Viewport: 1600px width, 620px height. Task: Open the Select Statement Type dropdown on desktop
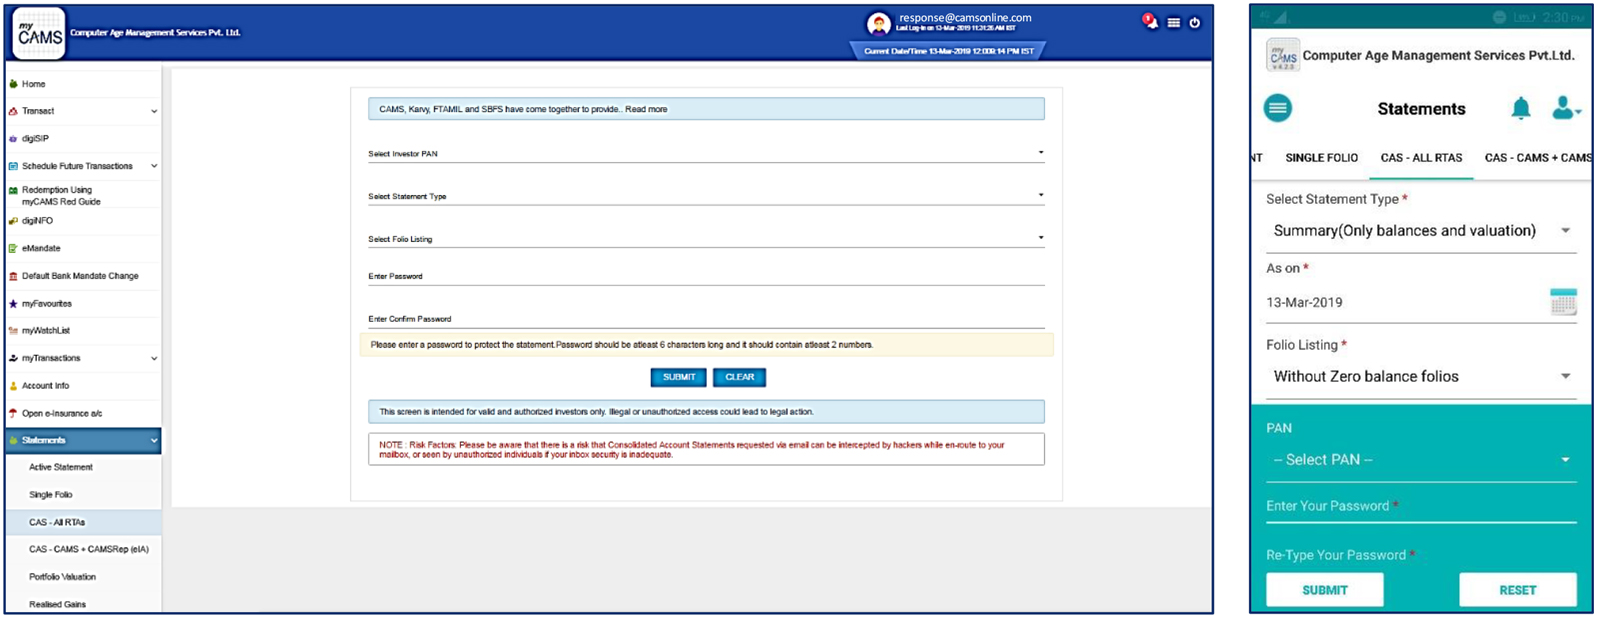705,196
